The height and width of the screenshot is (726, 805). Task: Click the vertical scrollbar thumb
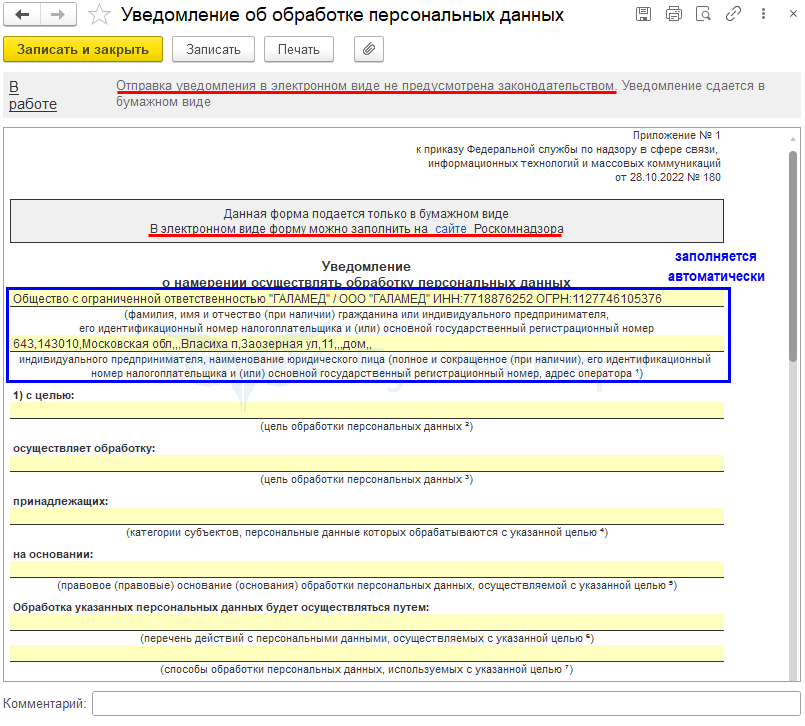(793, 257)
